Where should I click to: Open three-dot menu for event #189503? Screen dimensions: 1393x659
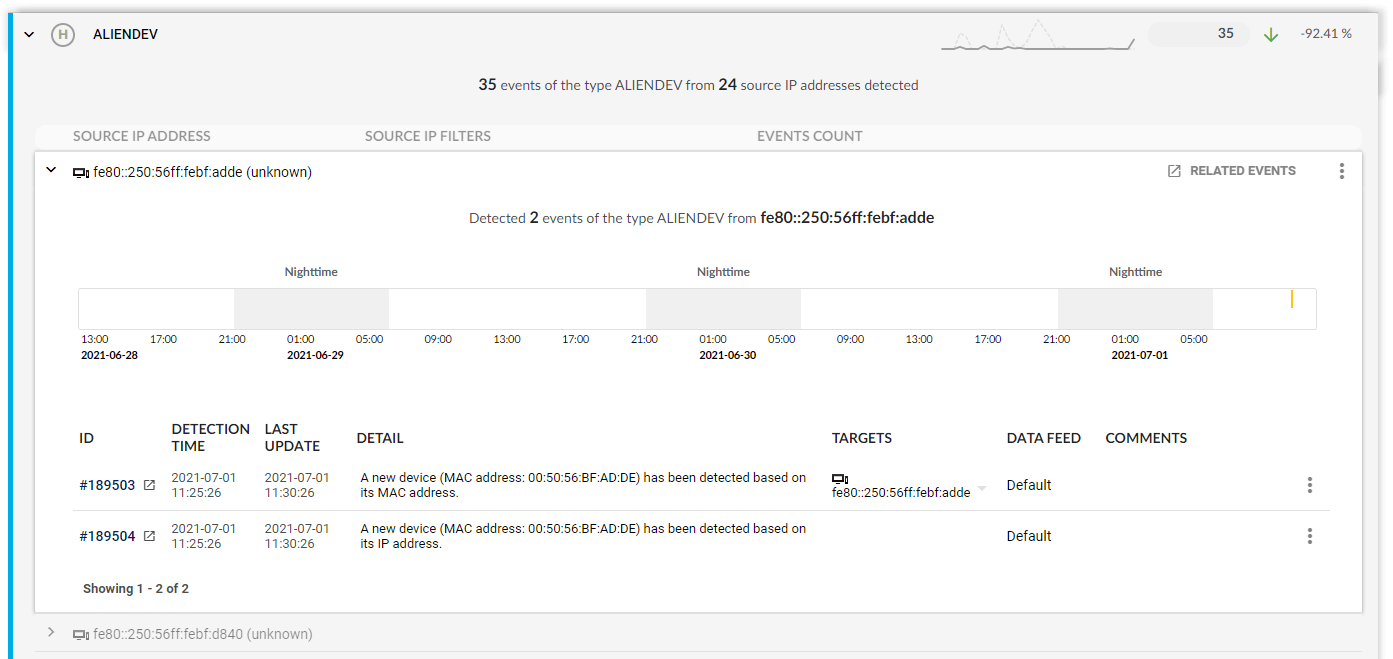pyautogui.click(x=1309, y=485)
